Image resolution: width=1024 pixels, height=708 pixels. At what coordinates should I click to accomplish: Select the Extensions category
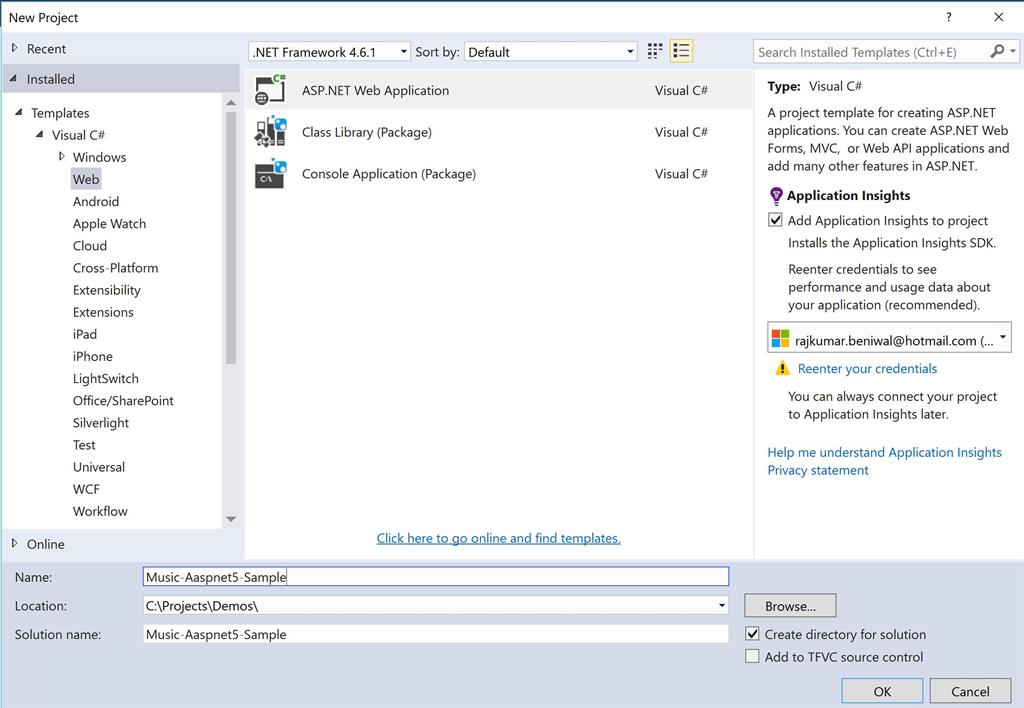click(x=103, y=312)
